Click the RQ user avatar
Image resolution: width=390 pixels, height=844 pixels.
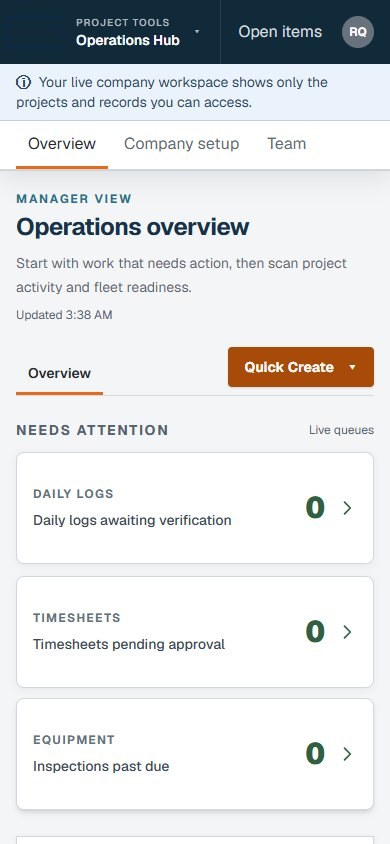click(358, 32)
